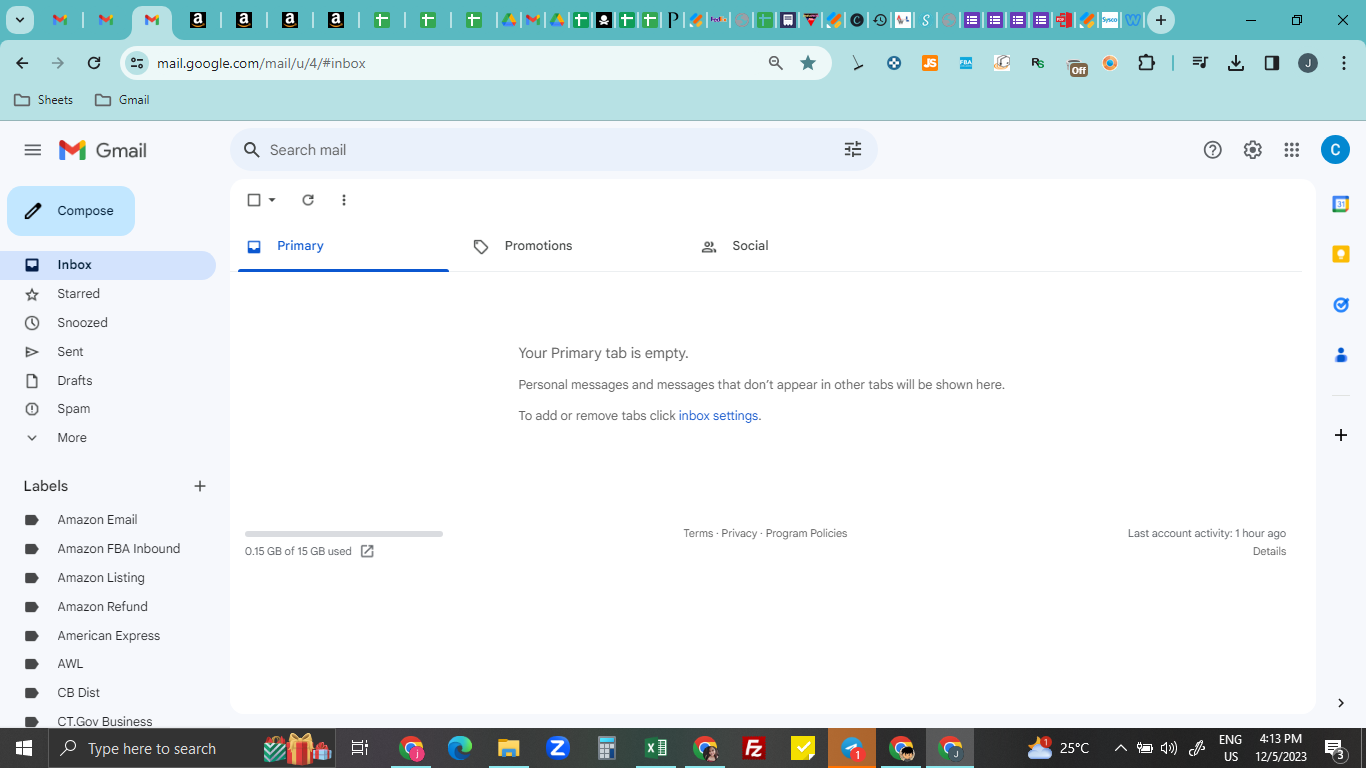Open Chrome side panel icon

tap(1272, 63)
